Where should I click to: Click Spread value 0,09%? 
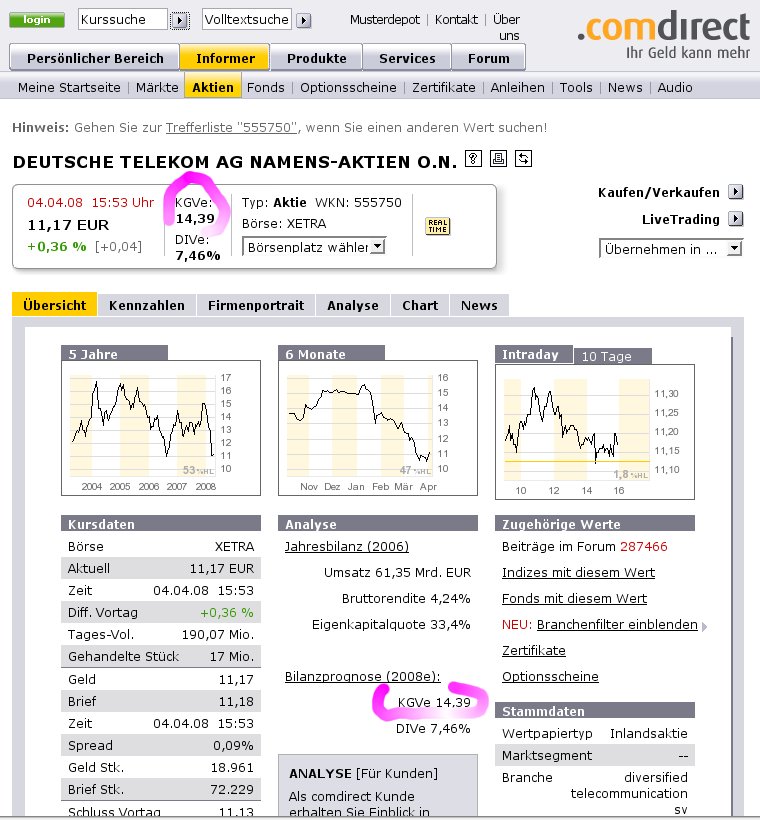233,745
